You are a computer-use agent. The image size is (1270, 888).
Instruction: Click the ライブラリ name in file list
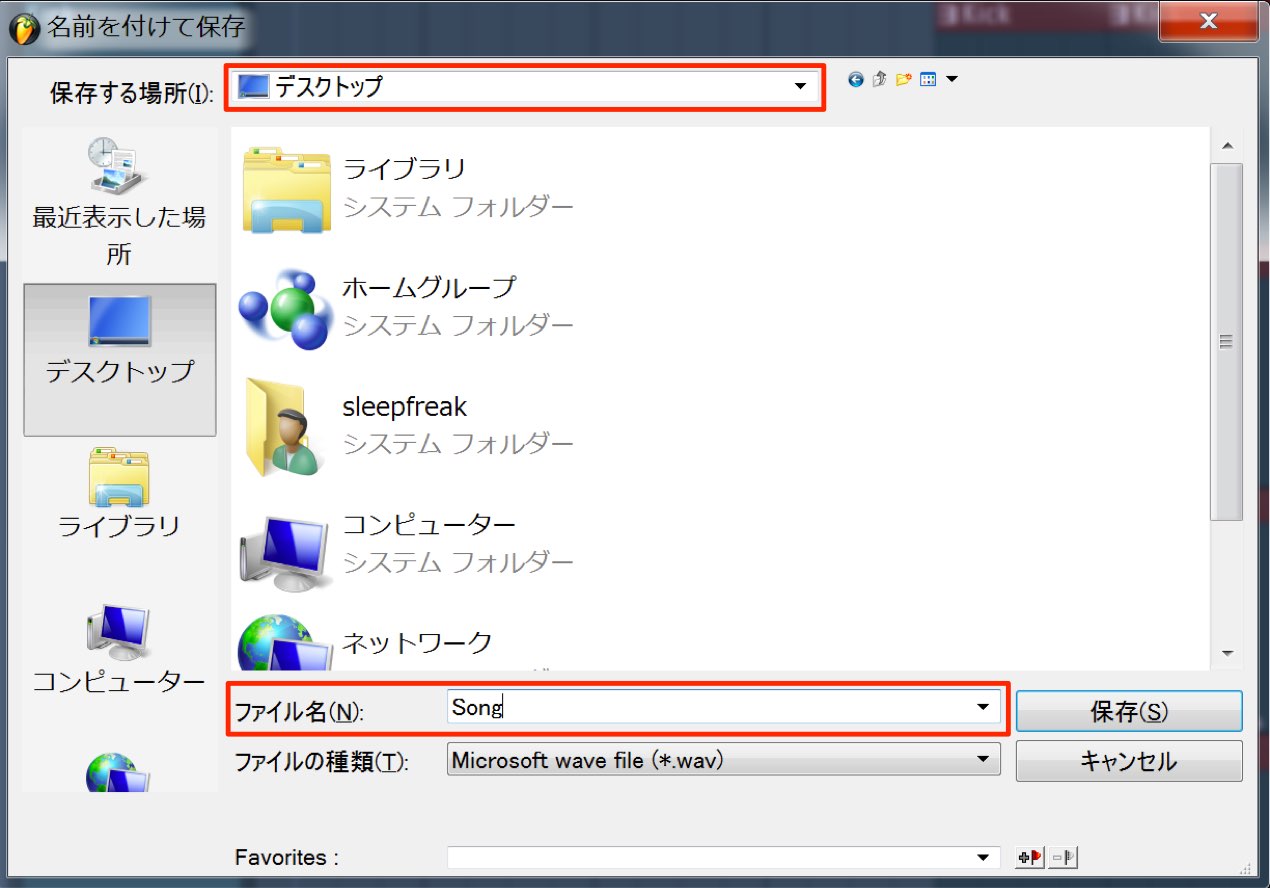point(404,169)
